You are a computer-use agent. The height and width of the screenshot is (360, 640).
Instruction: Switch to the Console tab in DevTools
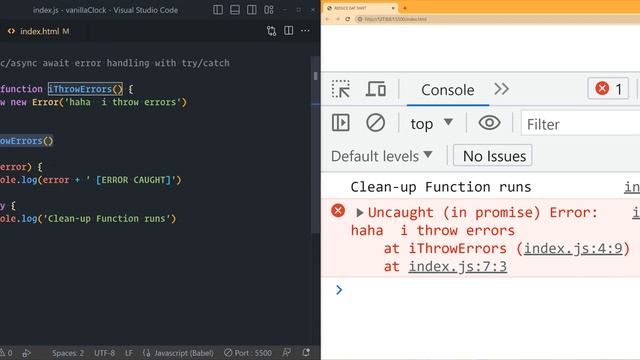click(x=448, y=90)
